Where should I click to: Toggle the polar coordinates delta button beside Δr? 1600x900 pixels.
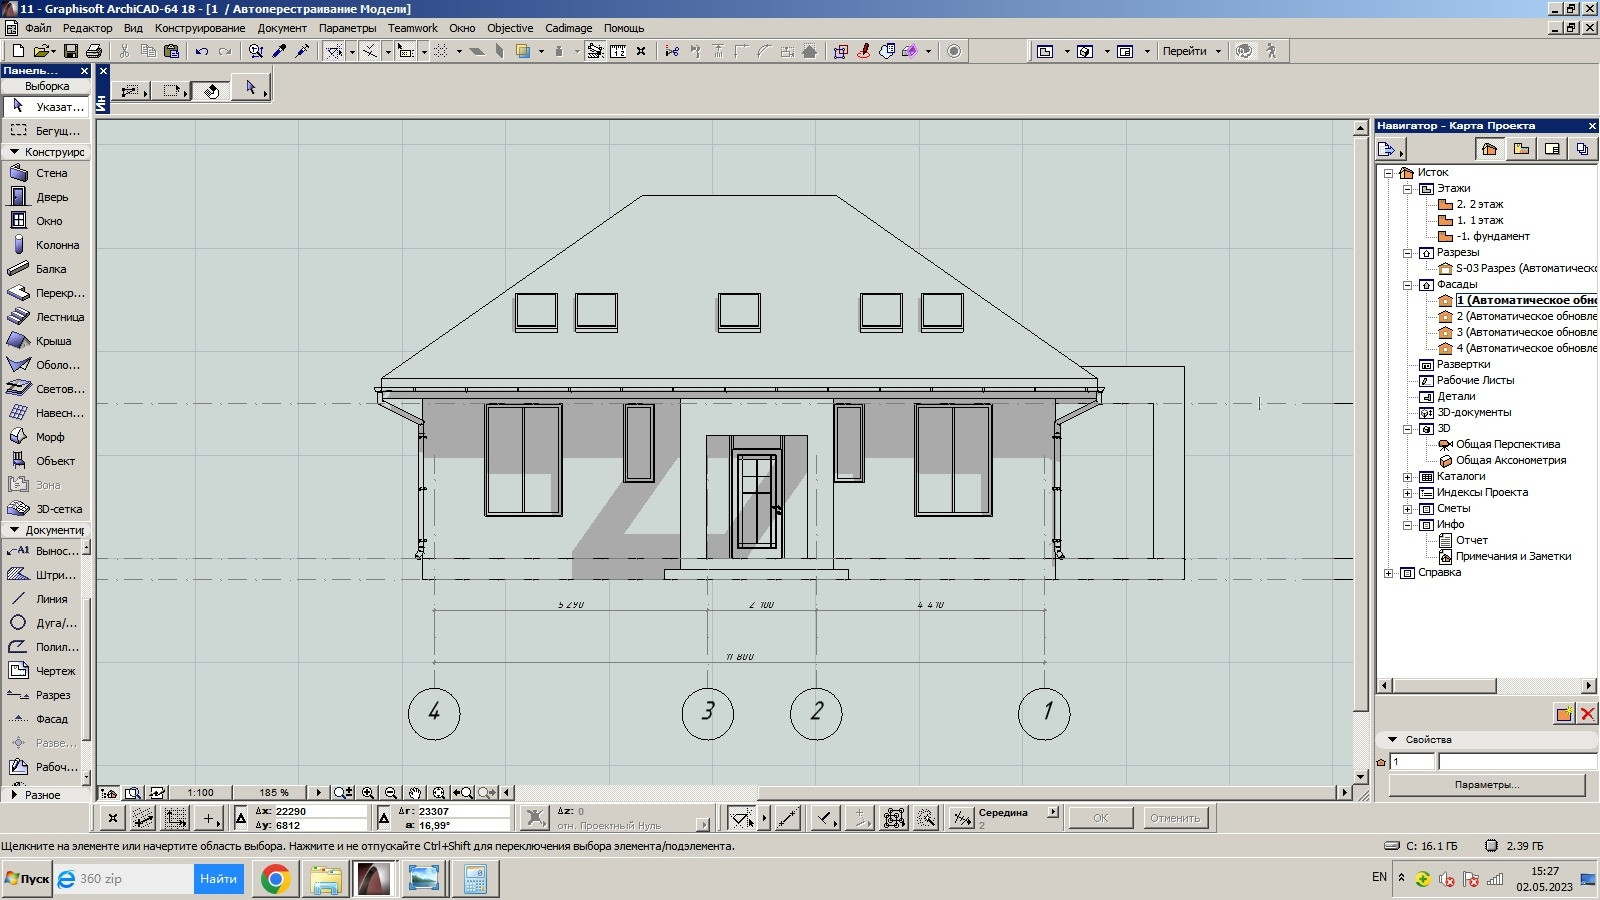pos(384,818)
